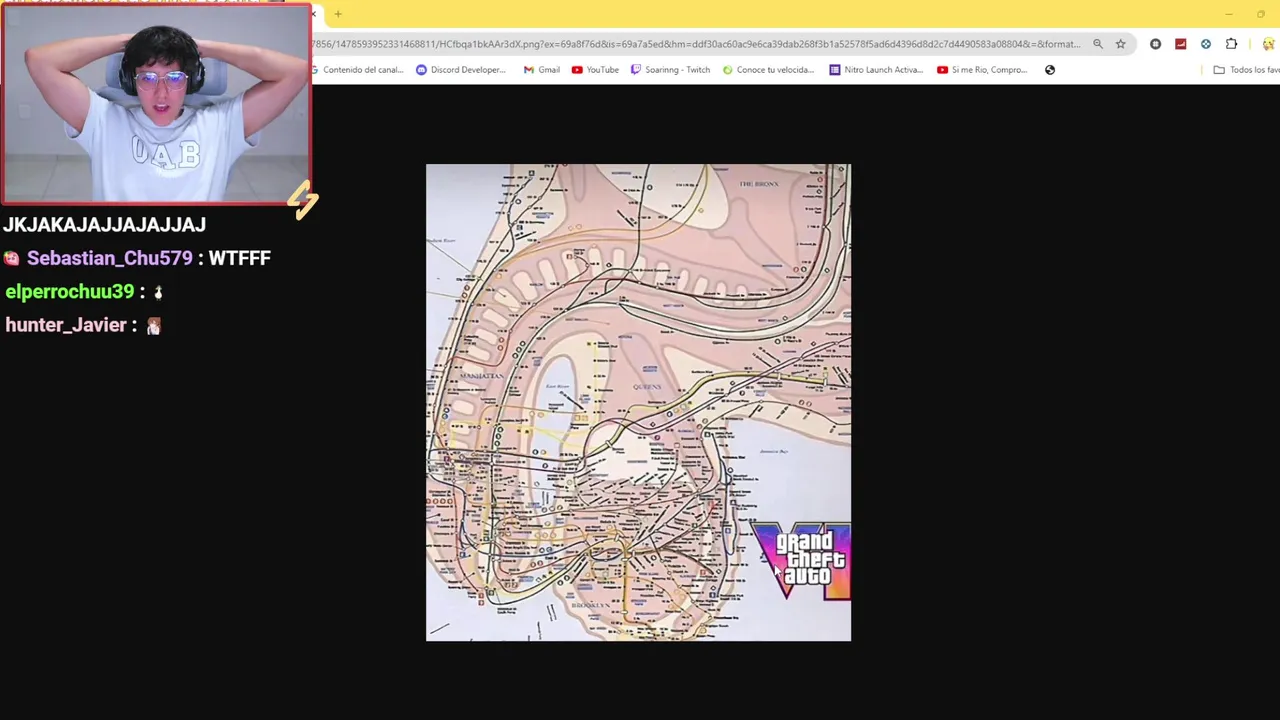This screenshot has width=1280, height=720.
Task: Click the Grand Theft Auto VI logo
Action: (803, 561)
